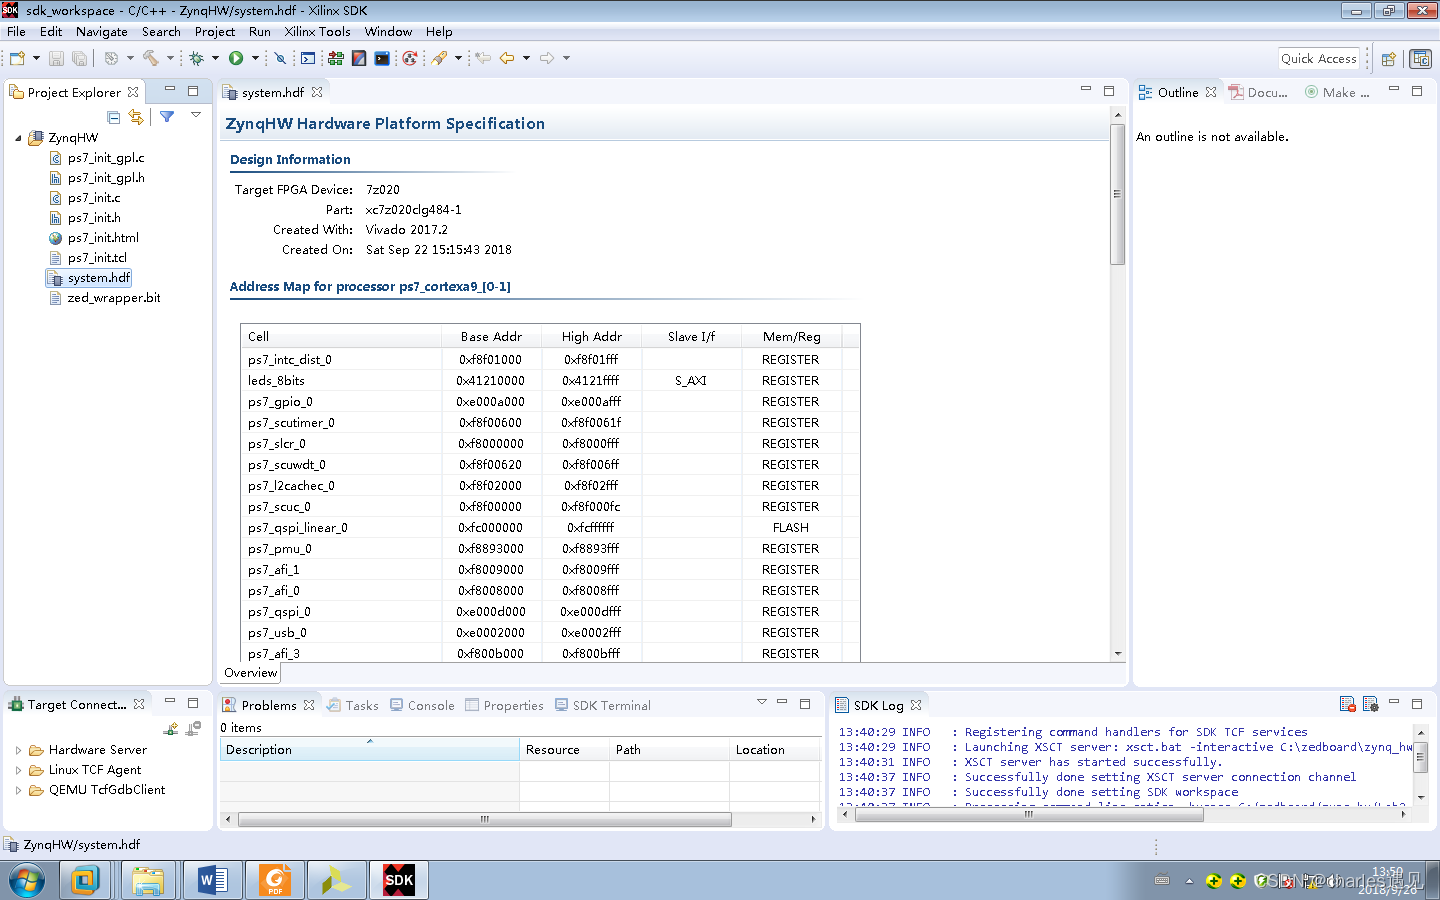Open the Back navigation history dropdown
This screenshot has width=1440, height=900.
[526, 58]
